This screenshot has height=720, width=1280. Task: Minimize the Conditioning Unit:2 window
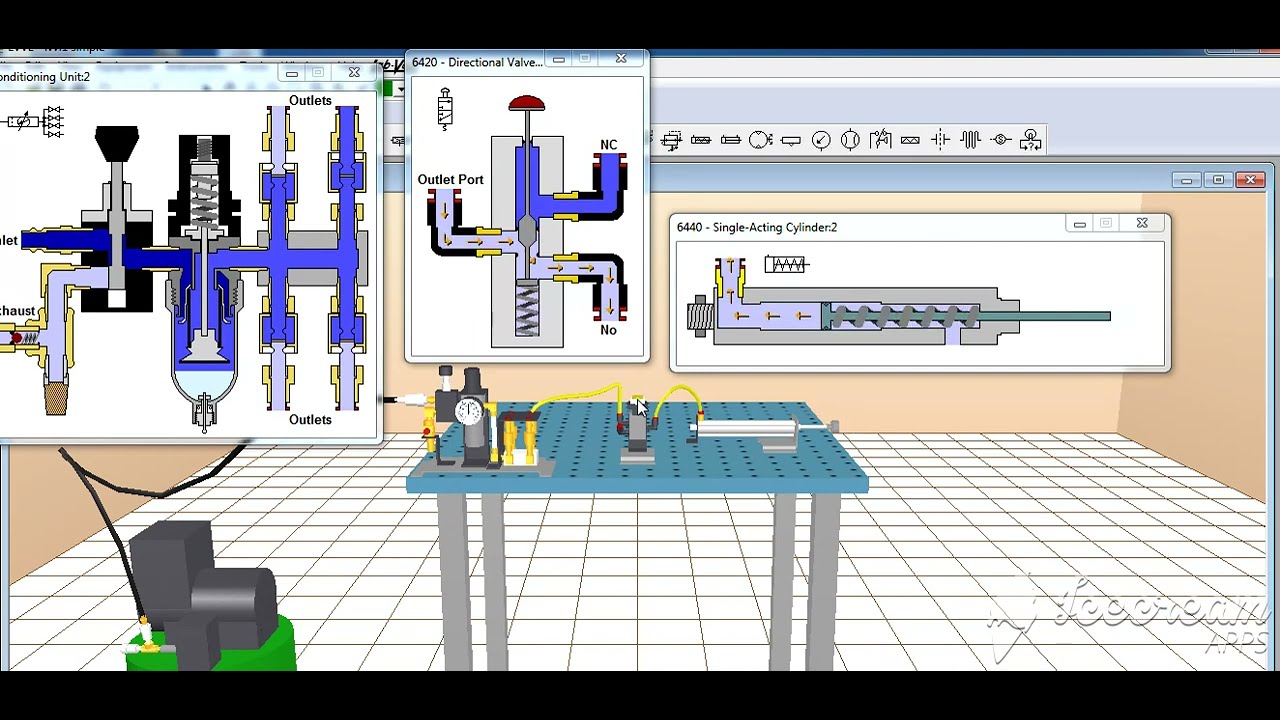(x=292, y=73)
